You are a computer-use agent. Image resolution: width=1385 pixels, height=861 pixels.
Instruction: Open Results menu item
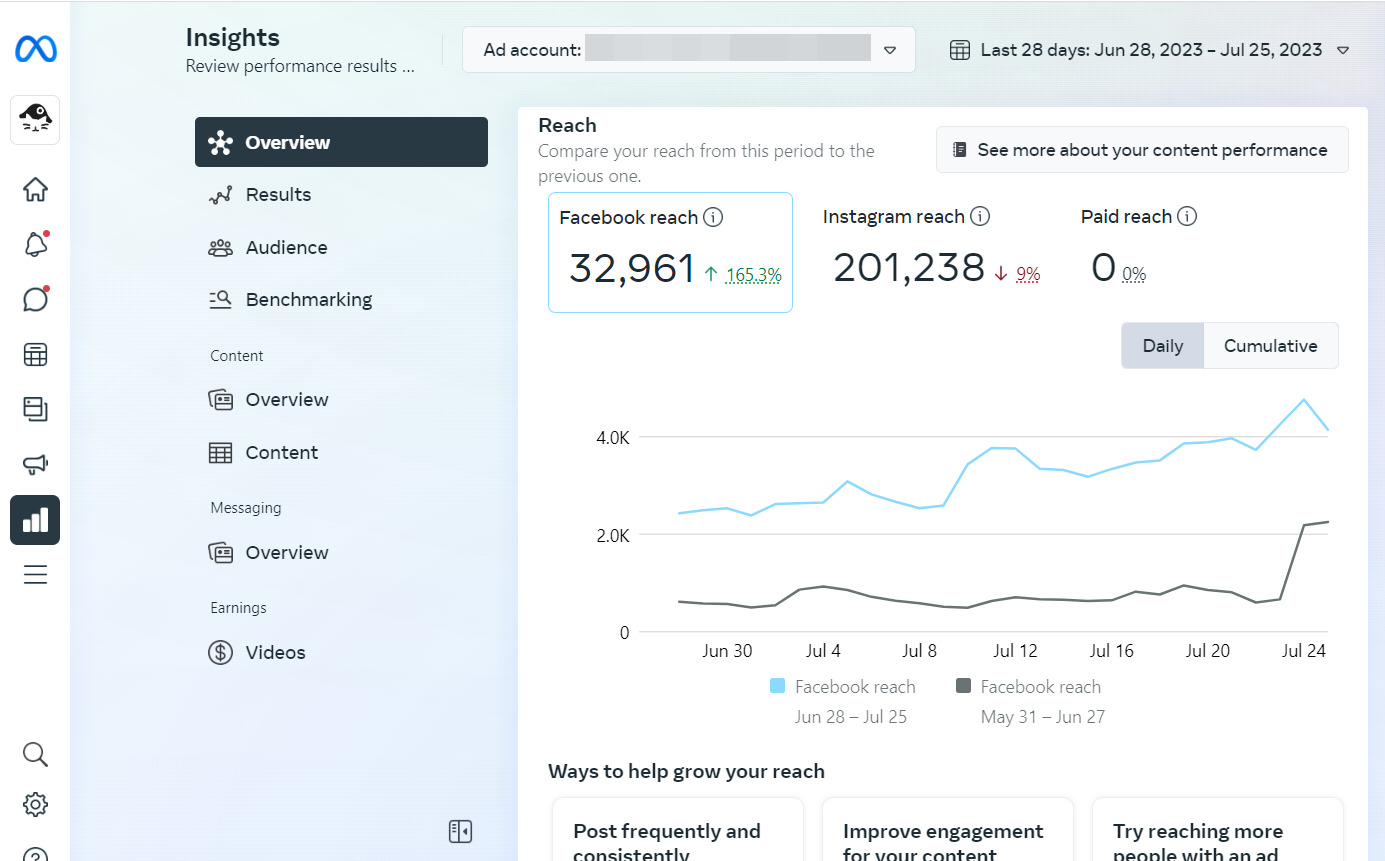[x=341, y=194]
